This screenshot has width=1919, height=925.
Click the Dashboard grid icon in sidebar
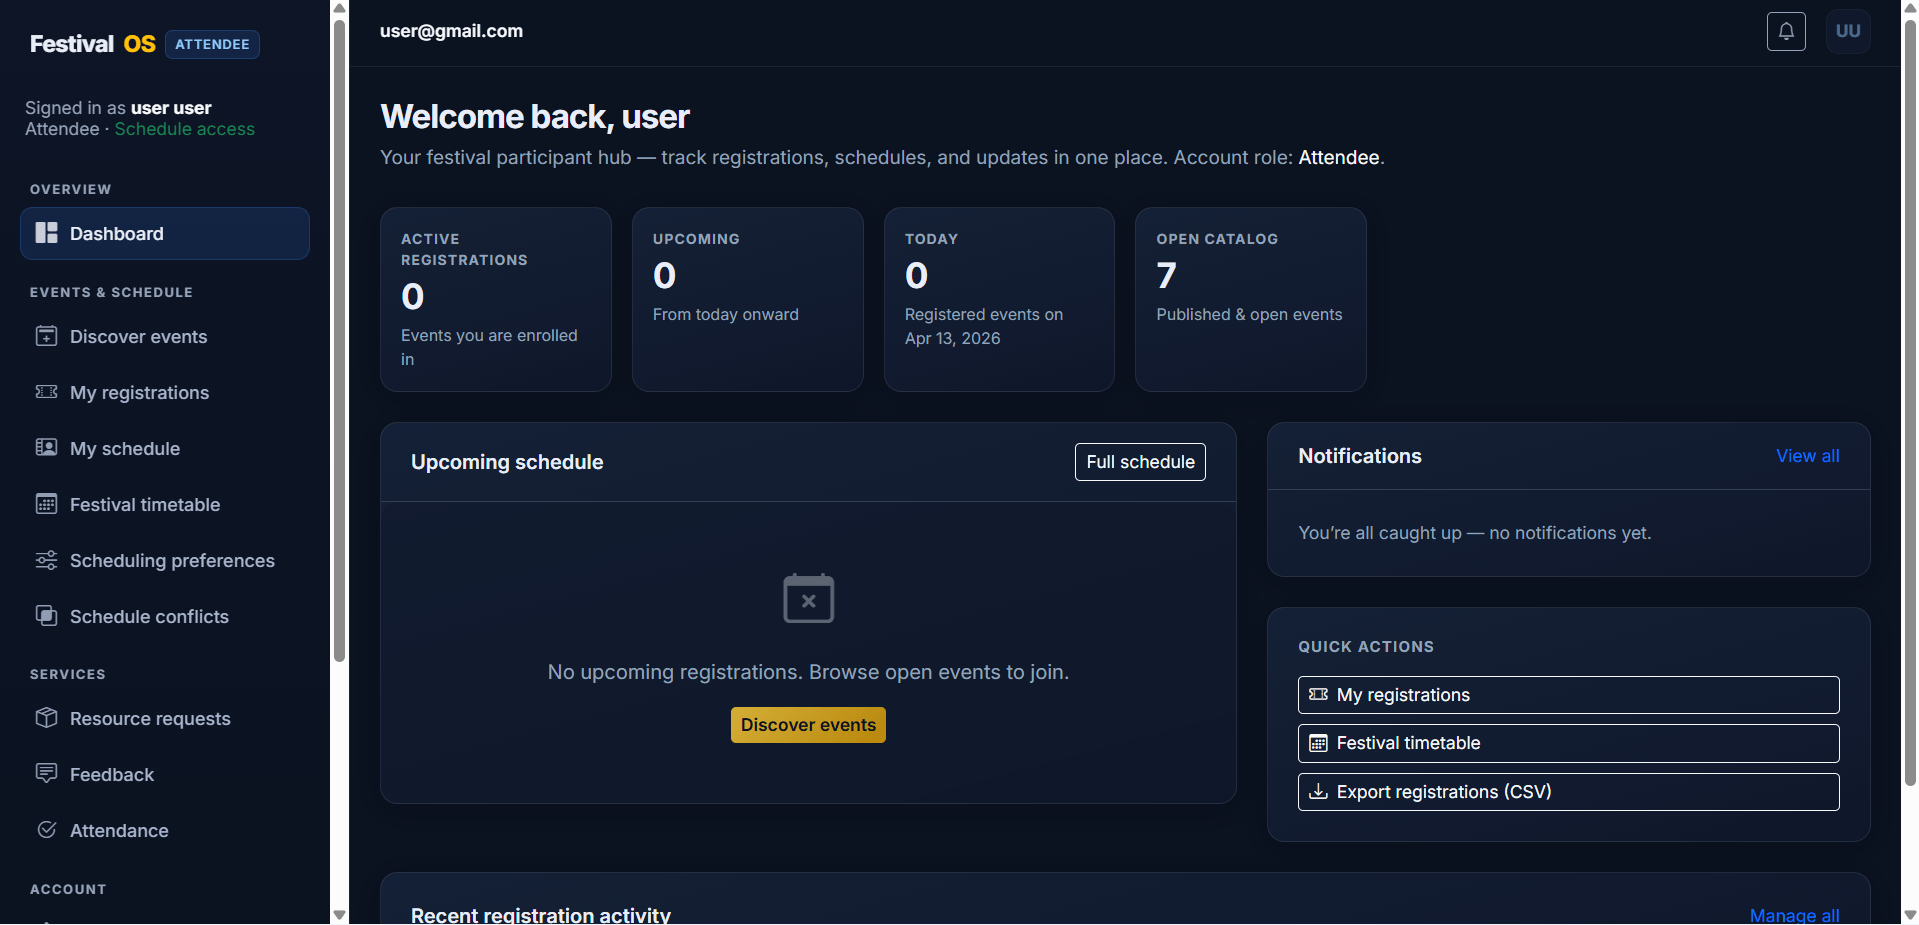click(47, 233)
